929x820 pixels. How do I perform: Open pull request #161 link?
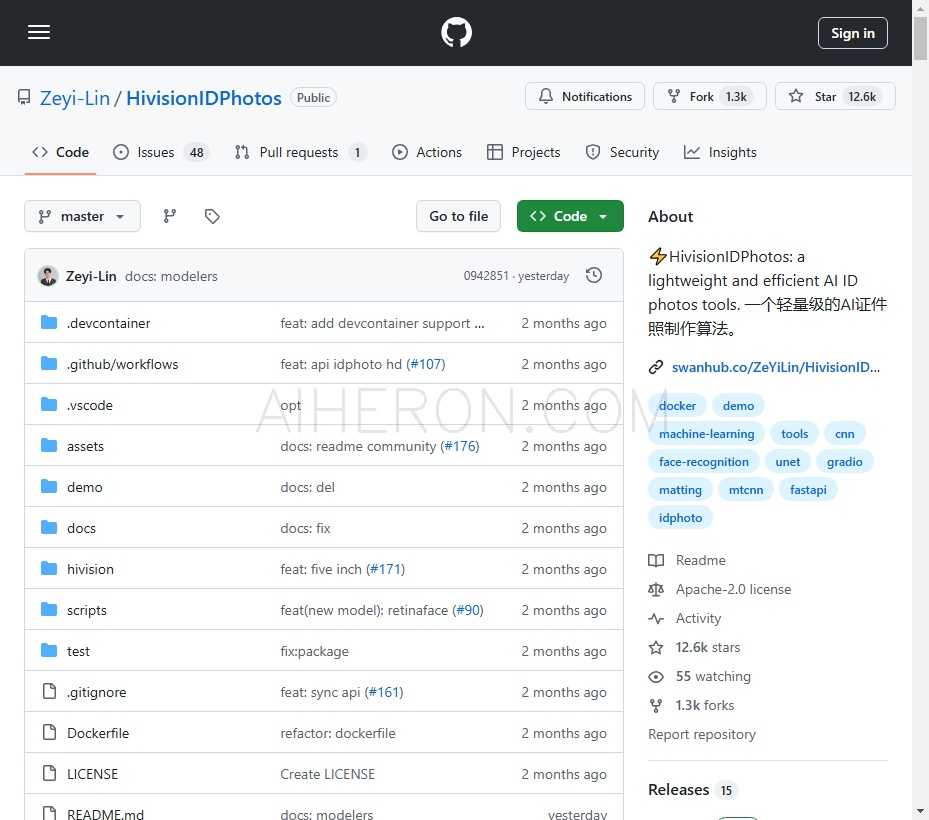384,692
